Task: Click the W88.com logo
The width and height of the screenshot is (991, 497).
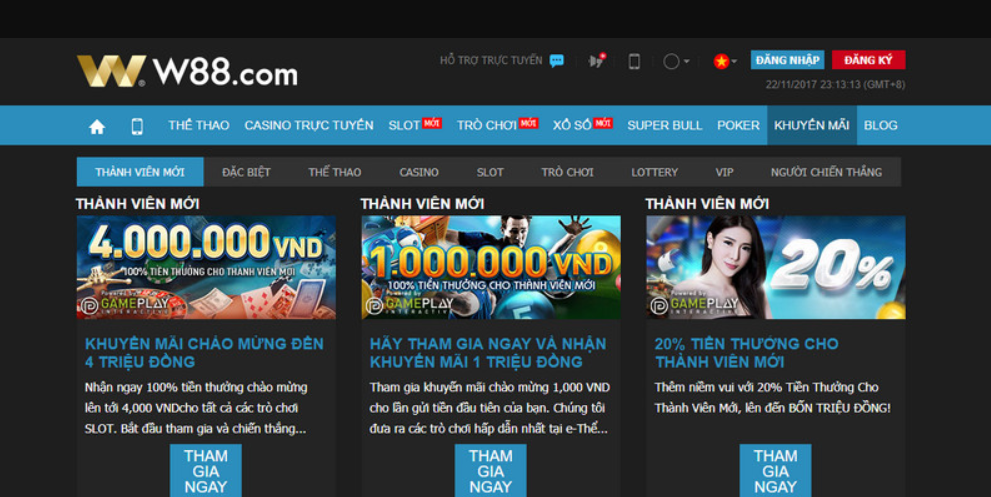Action: pyautogui.click(x=187, y=72)
